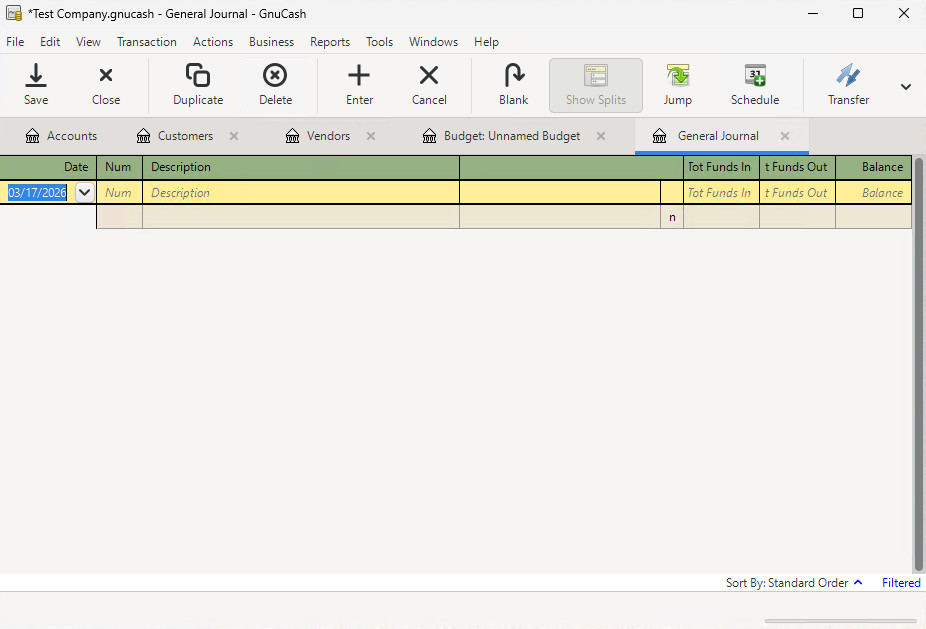Screen dimensions: 926x629
Task: Open the Actions menu
Action: pyautogui.click(x=213, y=42)
